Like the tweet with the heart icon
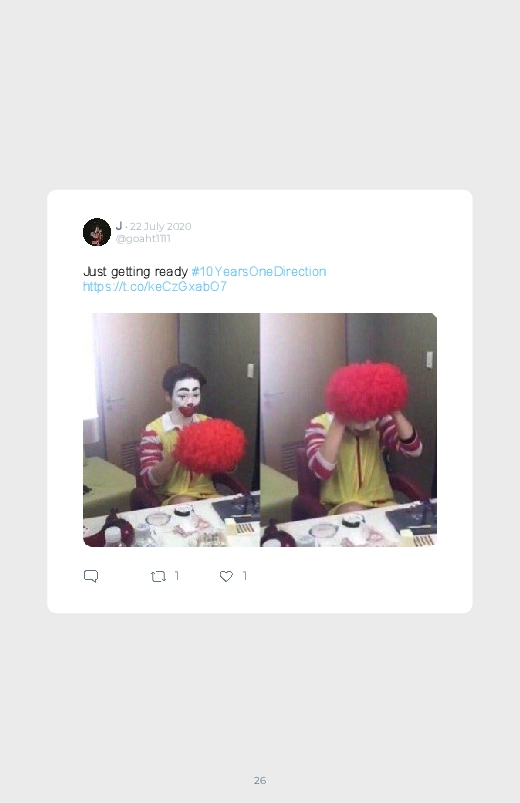The image size is (520, 803). point(226,576)
